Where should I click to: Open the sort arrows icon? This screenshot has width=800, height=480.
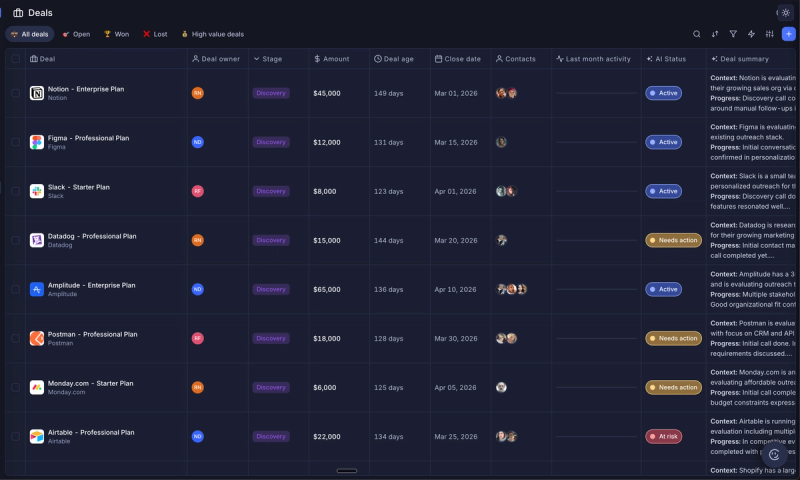click(715, 34)
